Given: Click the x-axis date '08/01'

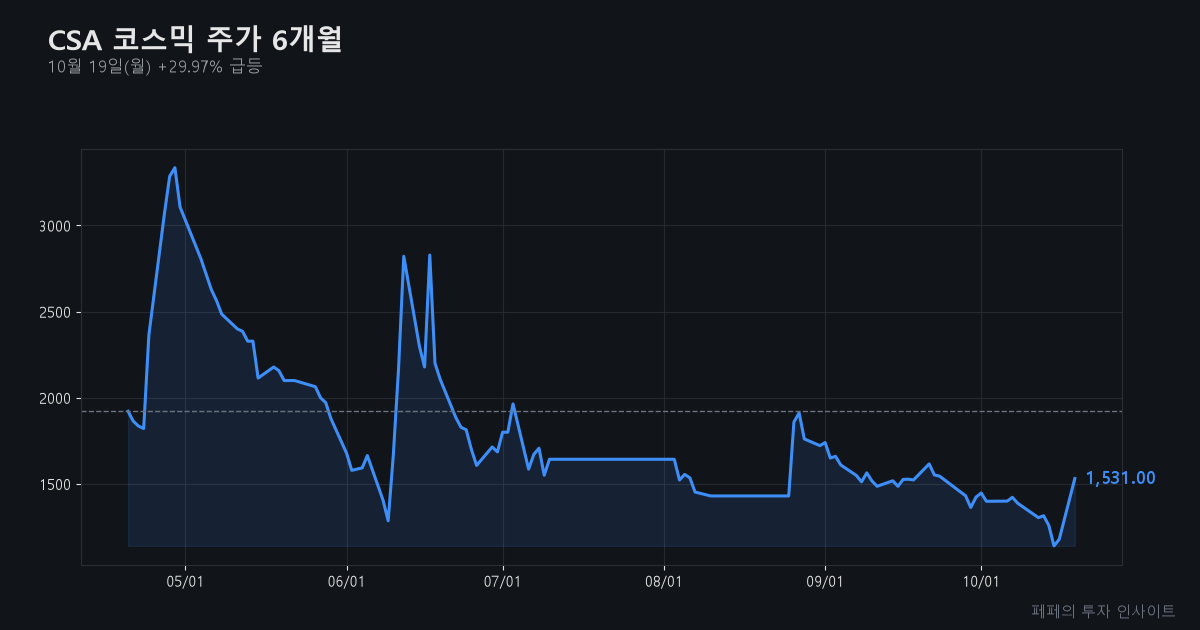Looking at the screenshot, I should click(663, 581).
